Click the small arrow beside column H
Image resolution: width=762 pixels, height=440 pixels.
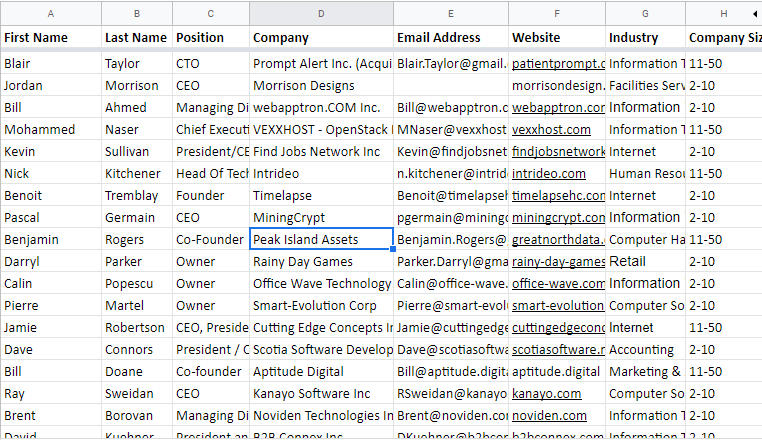pos(755,14)
